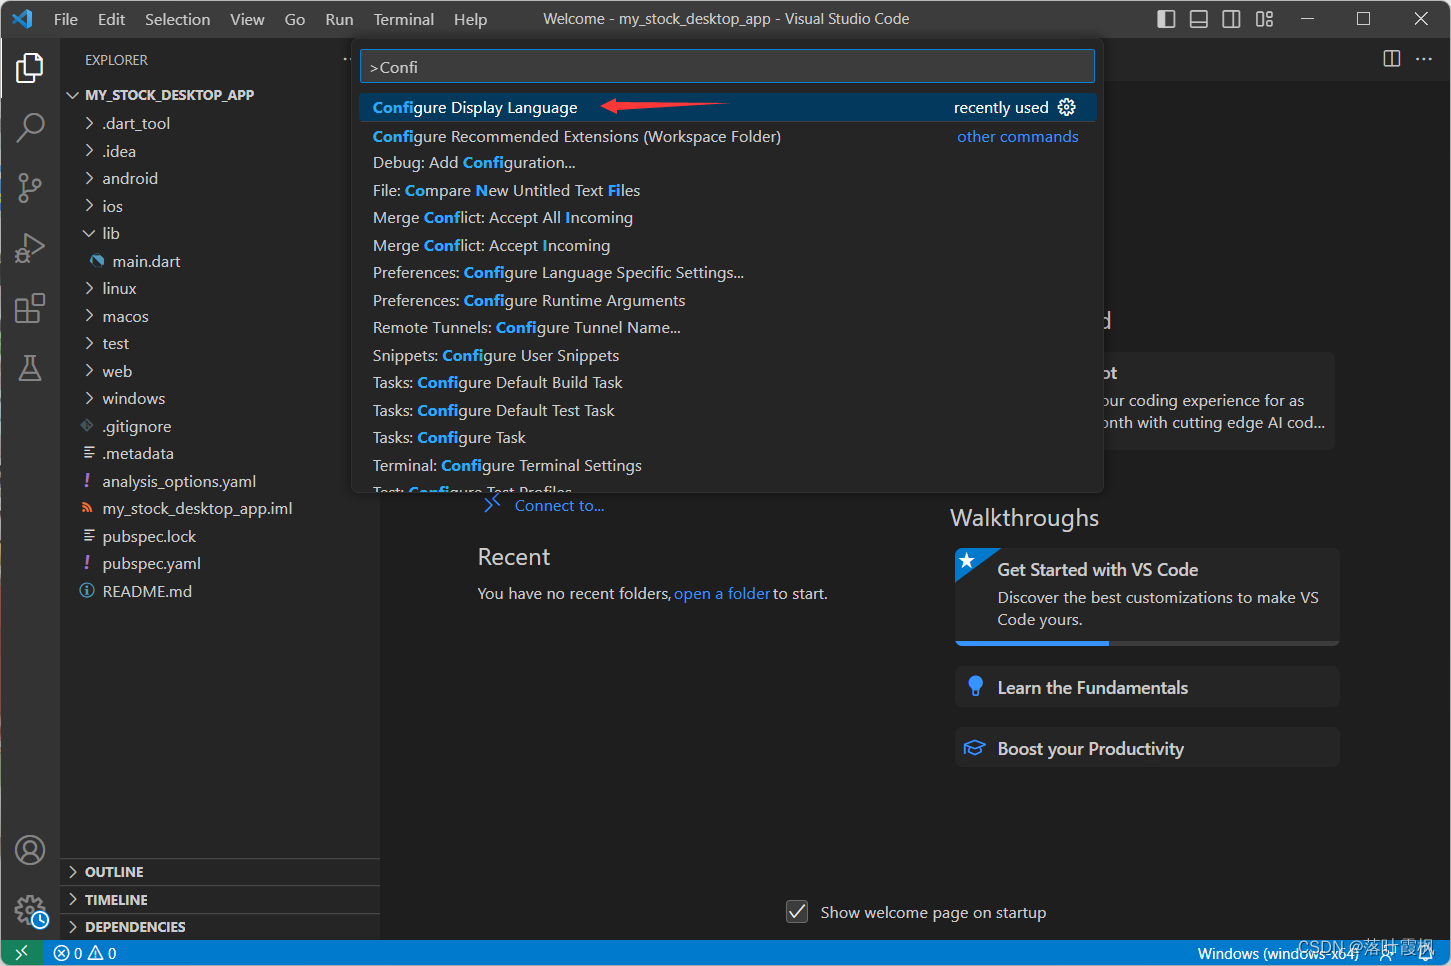Image resolution: width=1451 pixels, height=966 pixels.
Task: Open editor More Actions ellipsis
Action: 1424,59
